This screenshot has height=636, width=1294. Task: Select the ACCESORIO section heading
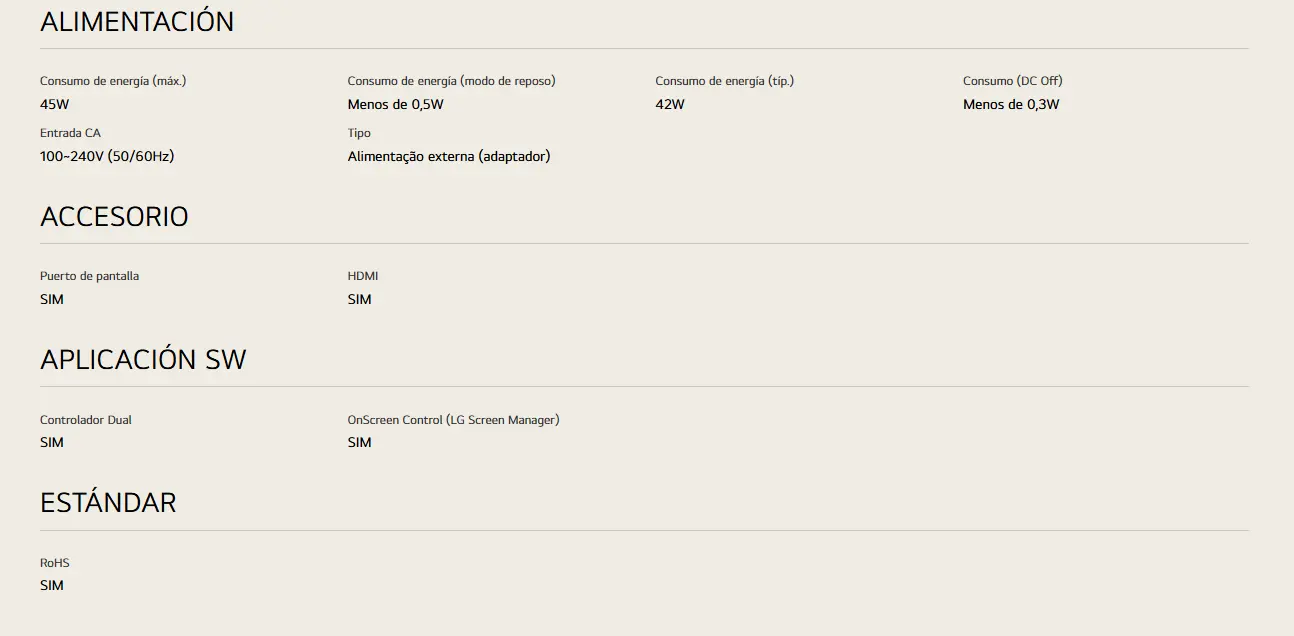114,217
